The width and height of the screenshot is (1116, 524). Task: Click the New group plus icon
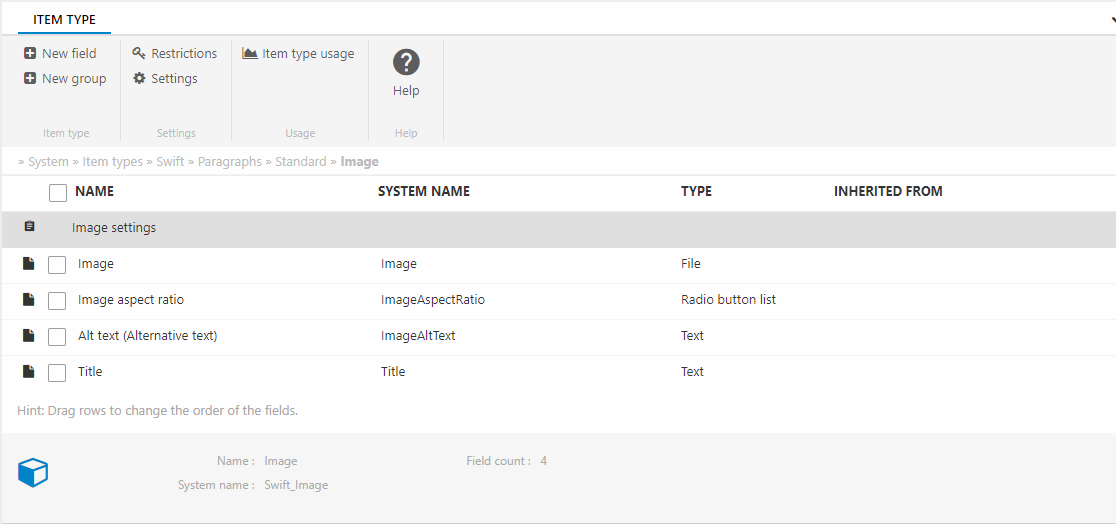click(x=30, y=79)
